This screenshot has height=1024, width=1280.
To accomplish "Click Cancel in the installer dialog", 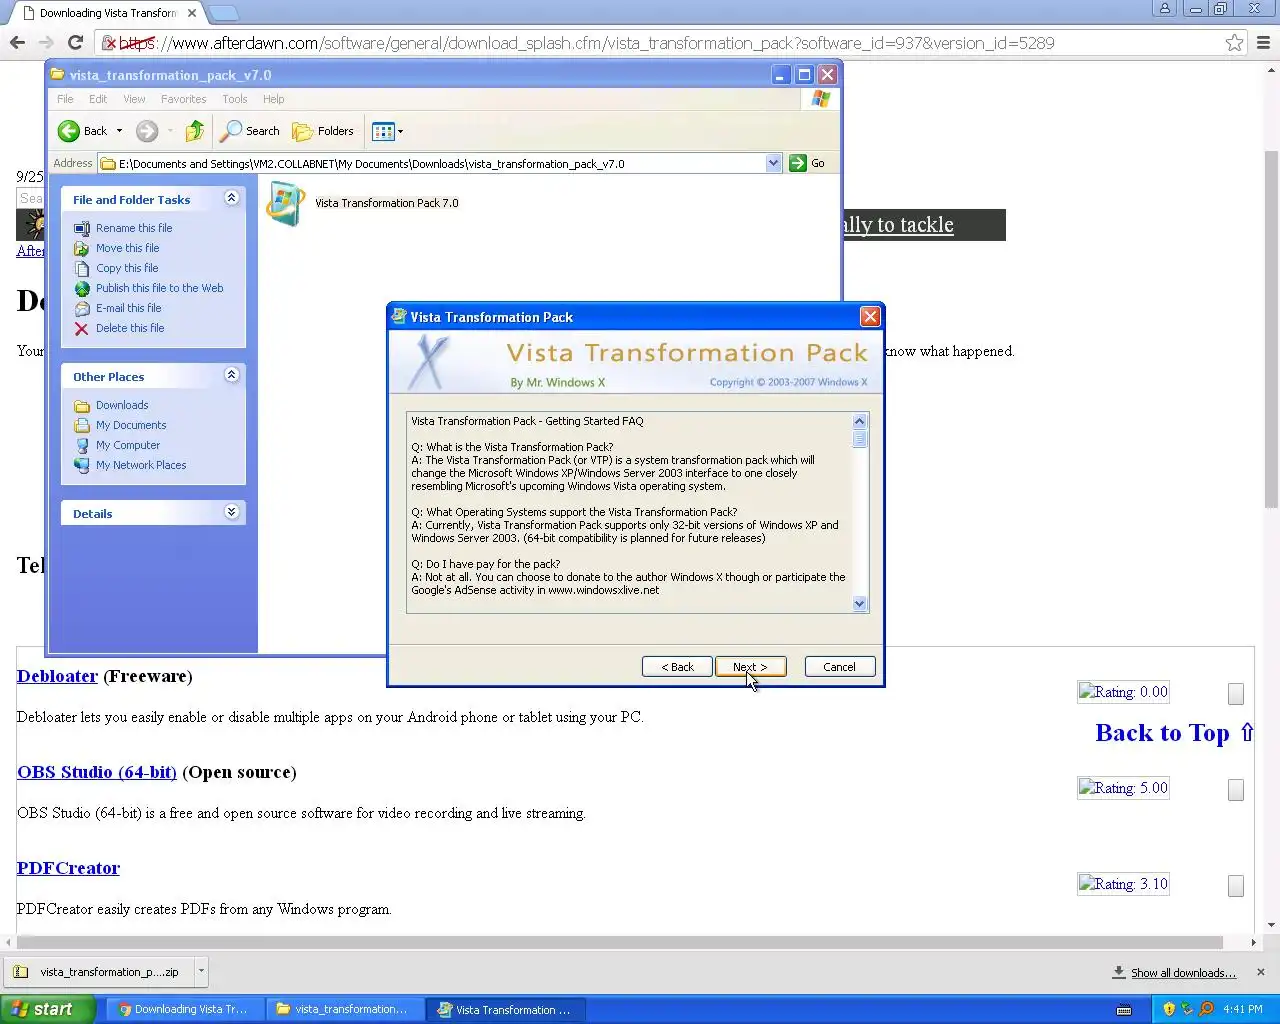I will [x=839, y=667].
